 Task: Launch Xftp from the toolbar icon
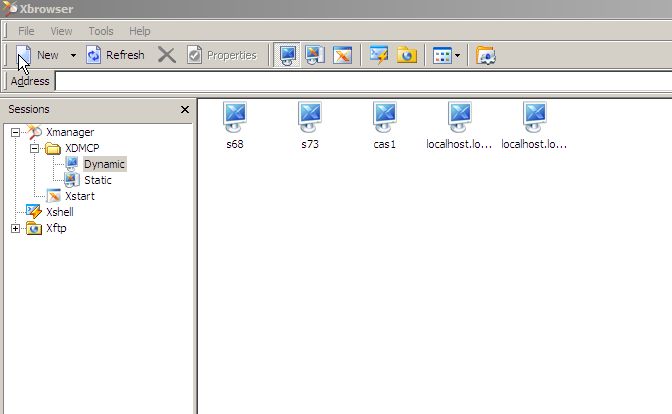click(x=407, y=55)
